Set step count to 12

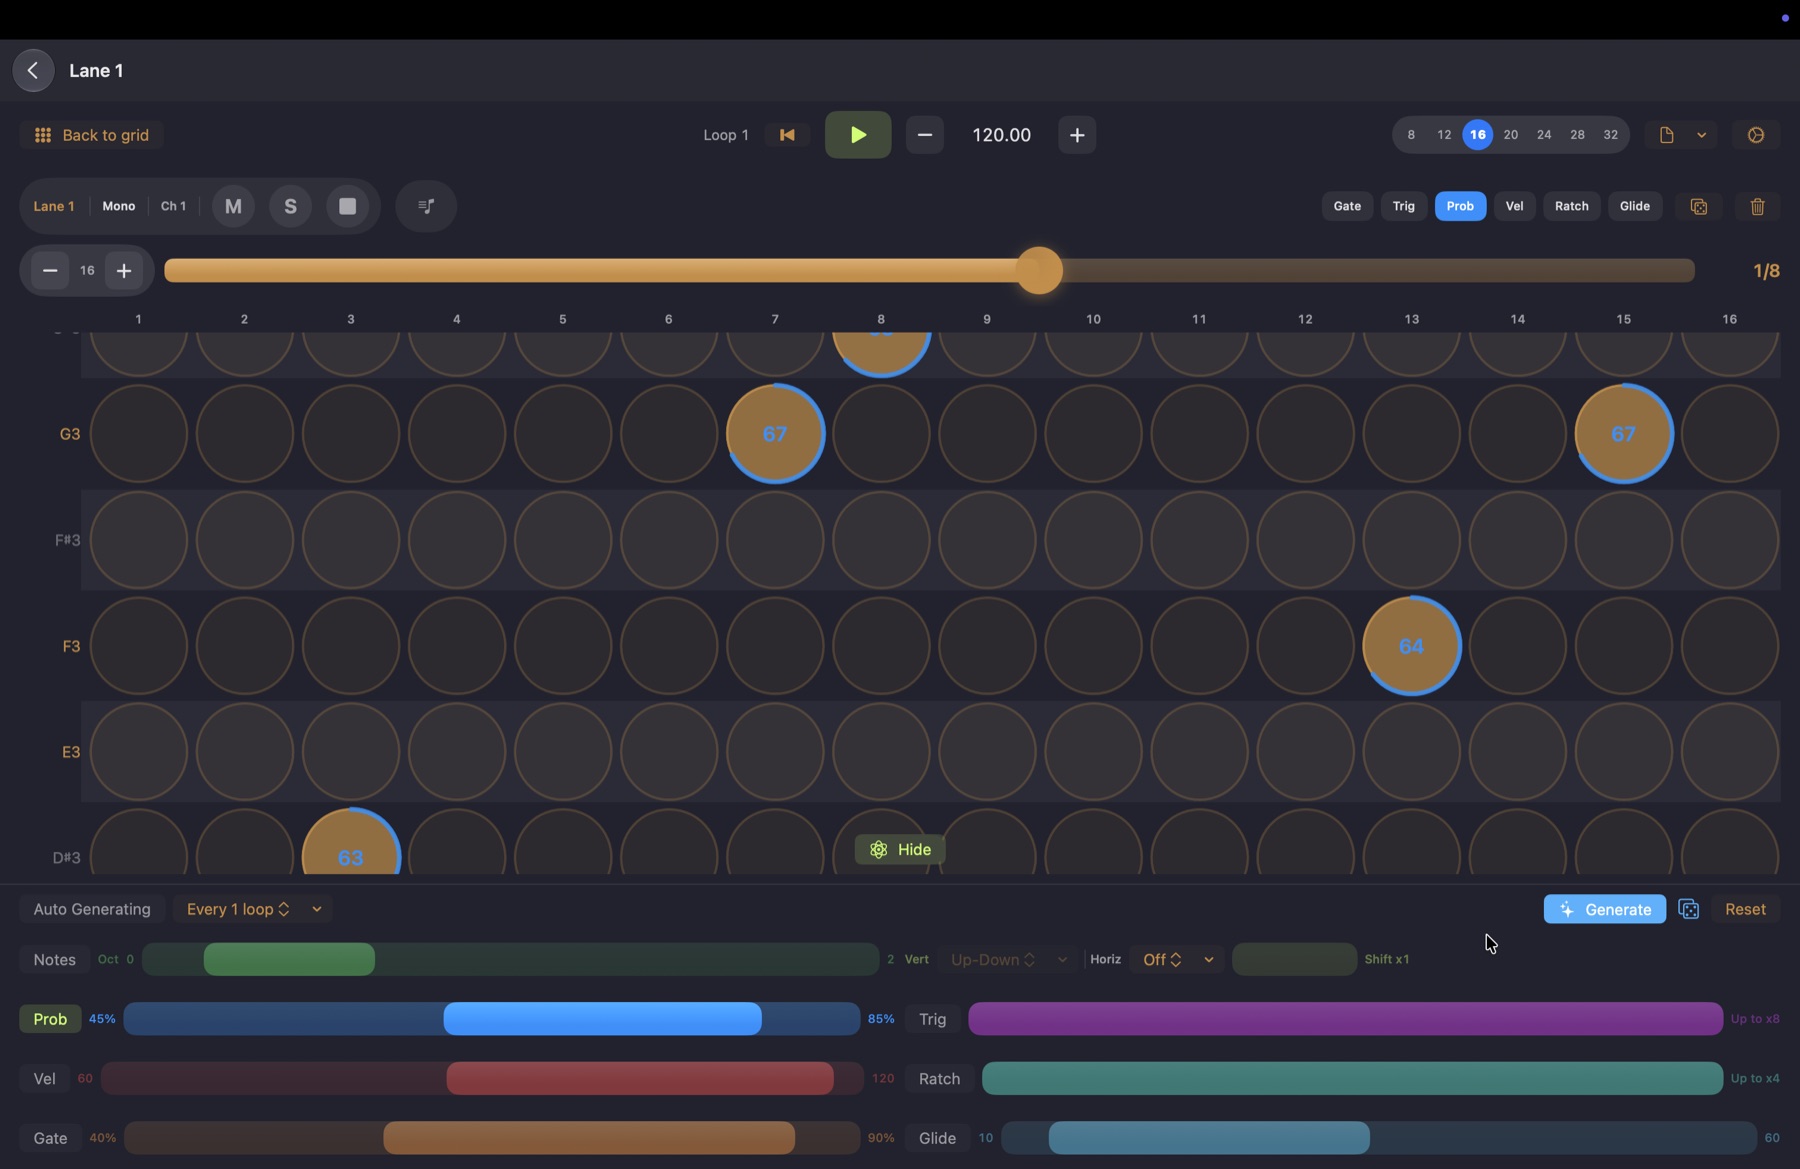click(1444, 135)
